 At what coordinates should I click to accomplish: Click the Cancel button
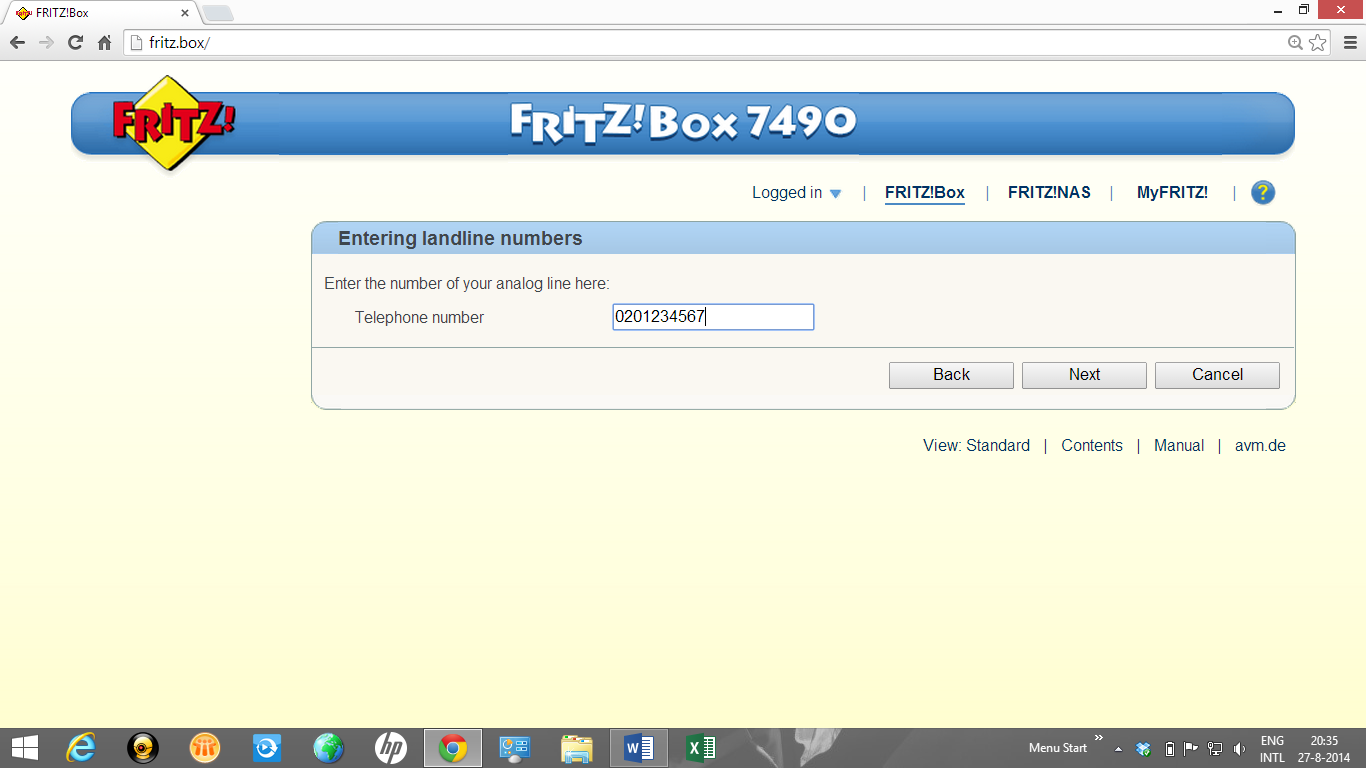1217,375
